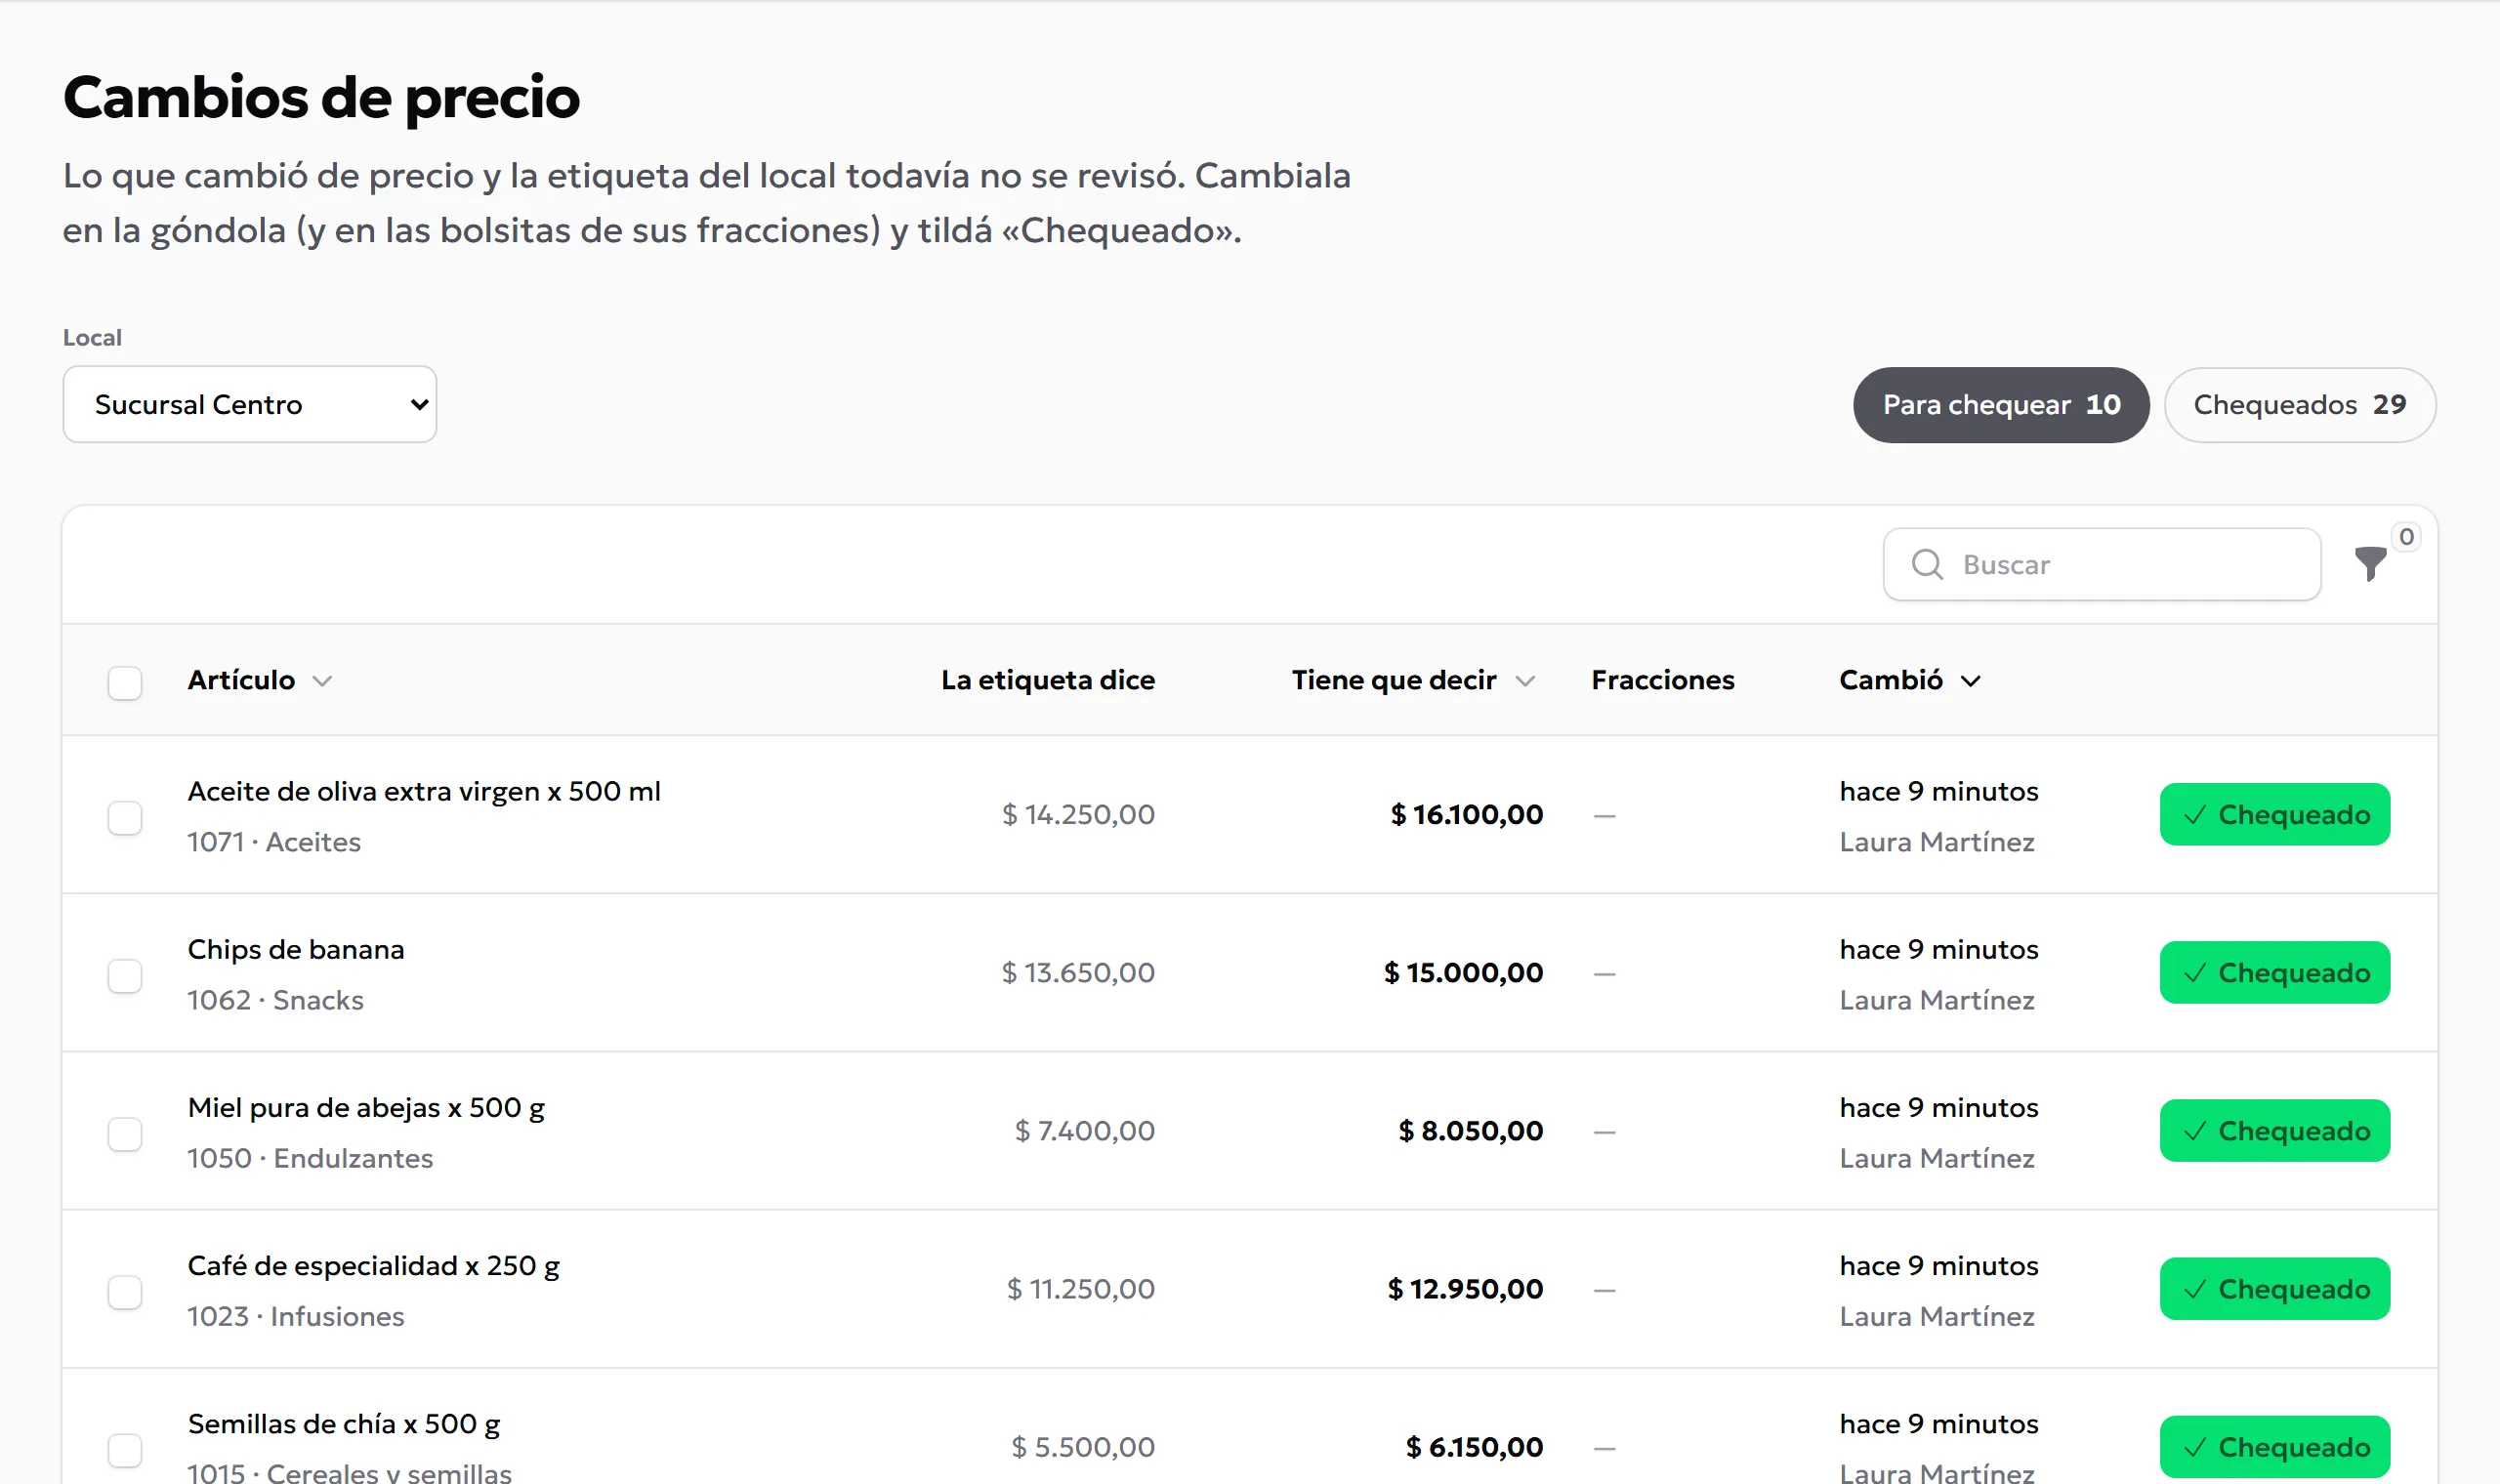The image size is (2500, 1484).
Task: Switch to the Para chequear tab
Action: click(x=2001, y=404)
